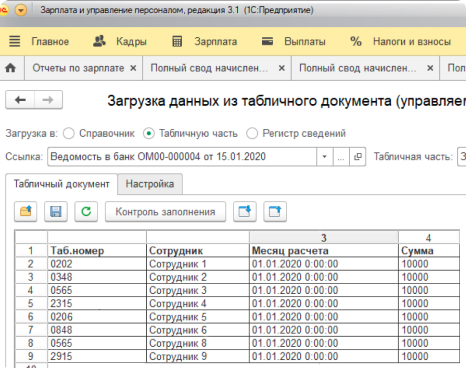The width and height of the screenshot is (466, 368).
Task: Click the Кадры people icon
Action: point(99,41)
